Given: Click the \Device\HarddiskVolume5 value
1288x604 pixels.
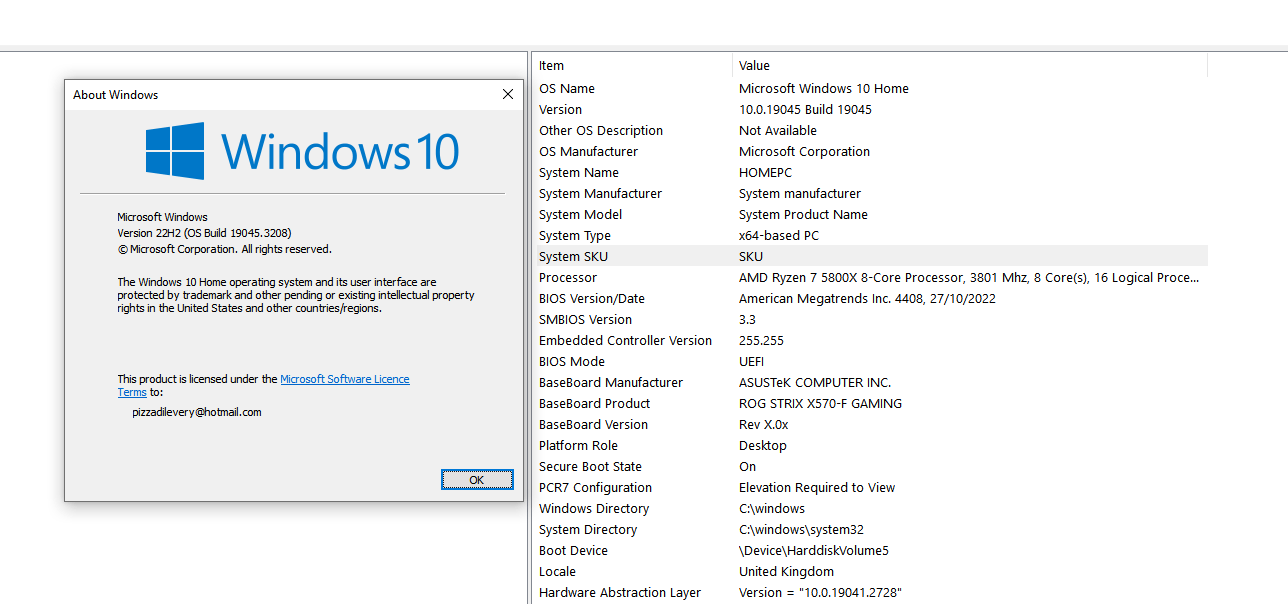Looking at the screenshot, I should [x=814, y=551].
